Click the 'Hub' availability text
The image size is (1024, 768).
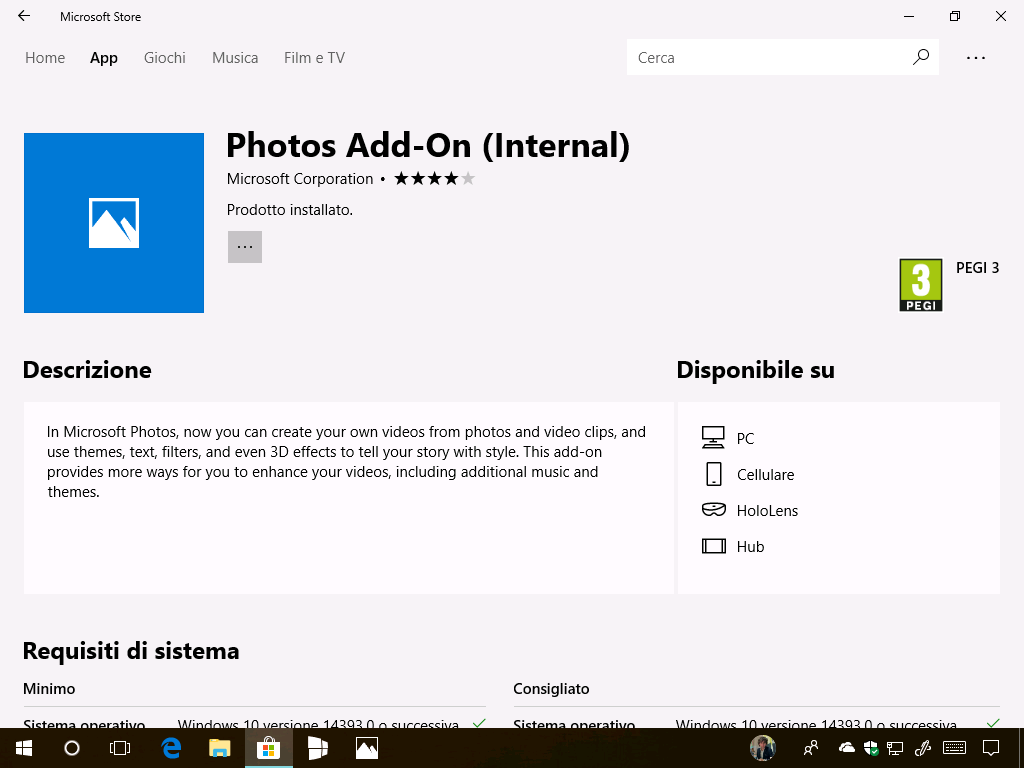click(x=750, y=547)
